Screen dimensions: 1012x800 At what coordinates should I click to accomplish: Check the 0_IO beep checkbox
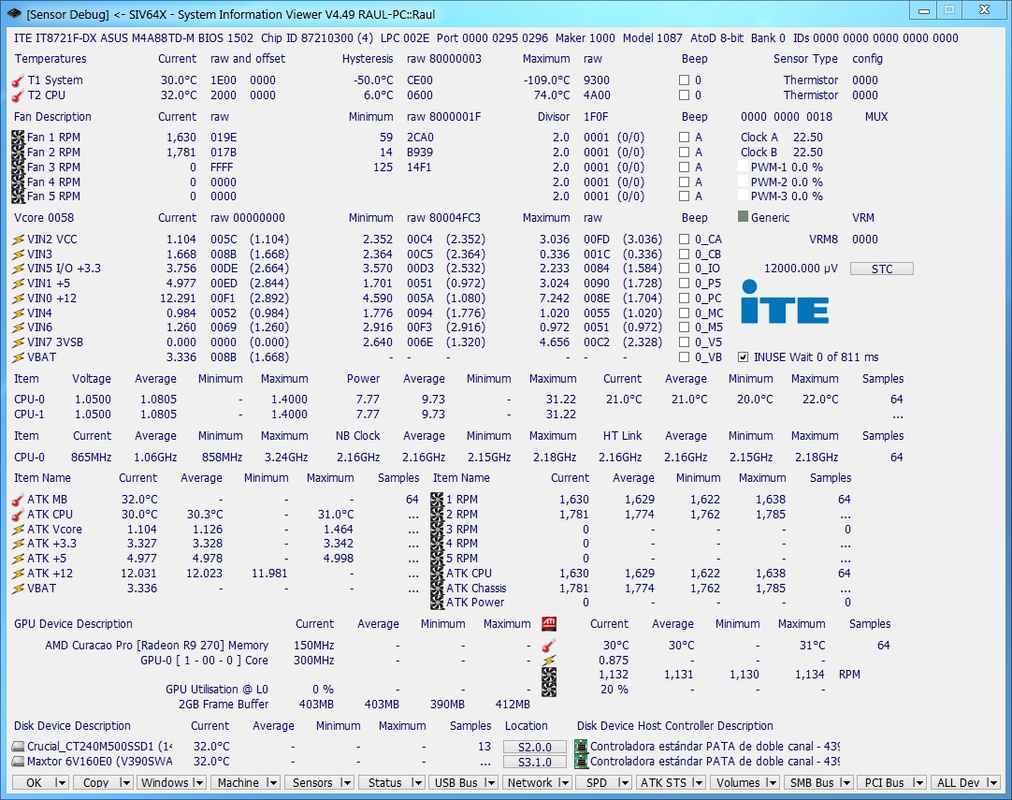684,269
